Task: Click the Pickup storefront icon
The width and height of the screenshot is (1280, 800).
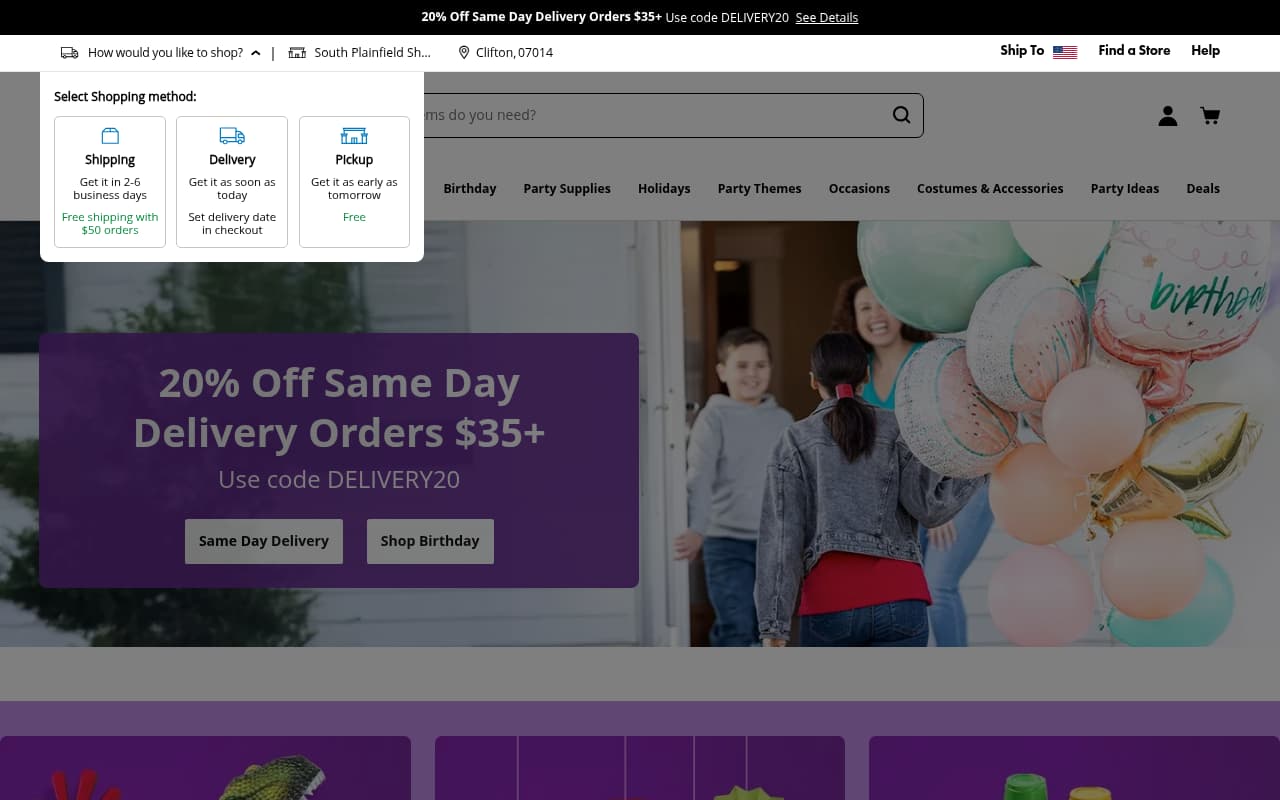Action: point(354,135)
